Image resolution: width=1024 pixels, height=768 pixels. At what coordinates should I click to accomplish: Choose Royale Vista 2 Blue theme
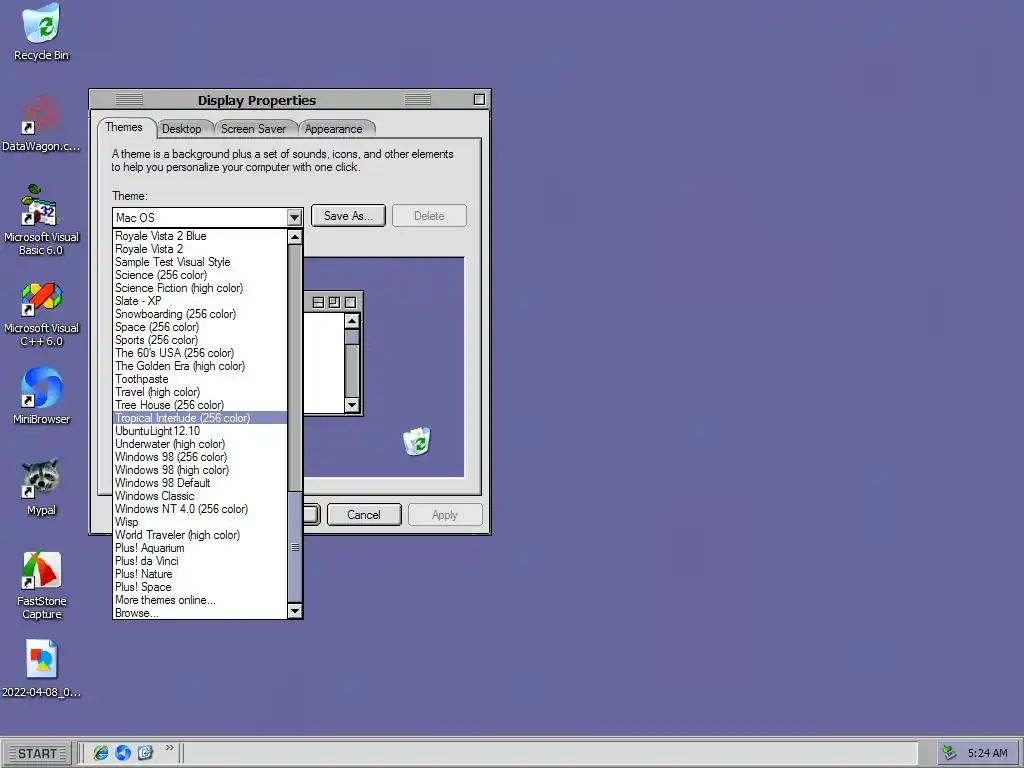(200, 236)
